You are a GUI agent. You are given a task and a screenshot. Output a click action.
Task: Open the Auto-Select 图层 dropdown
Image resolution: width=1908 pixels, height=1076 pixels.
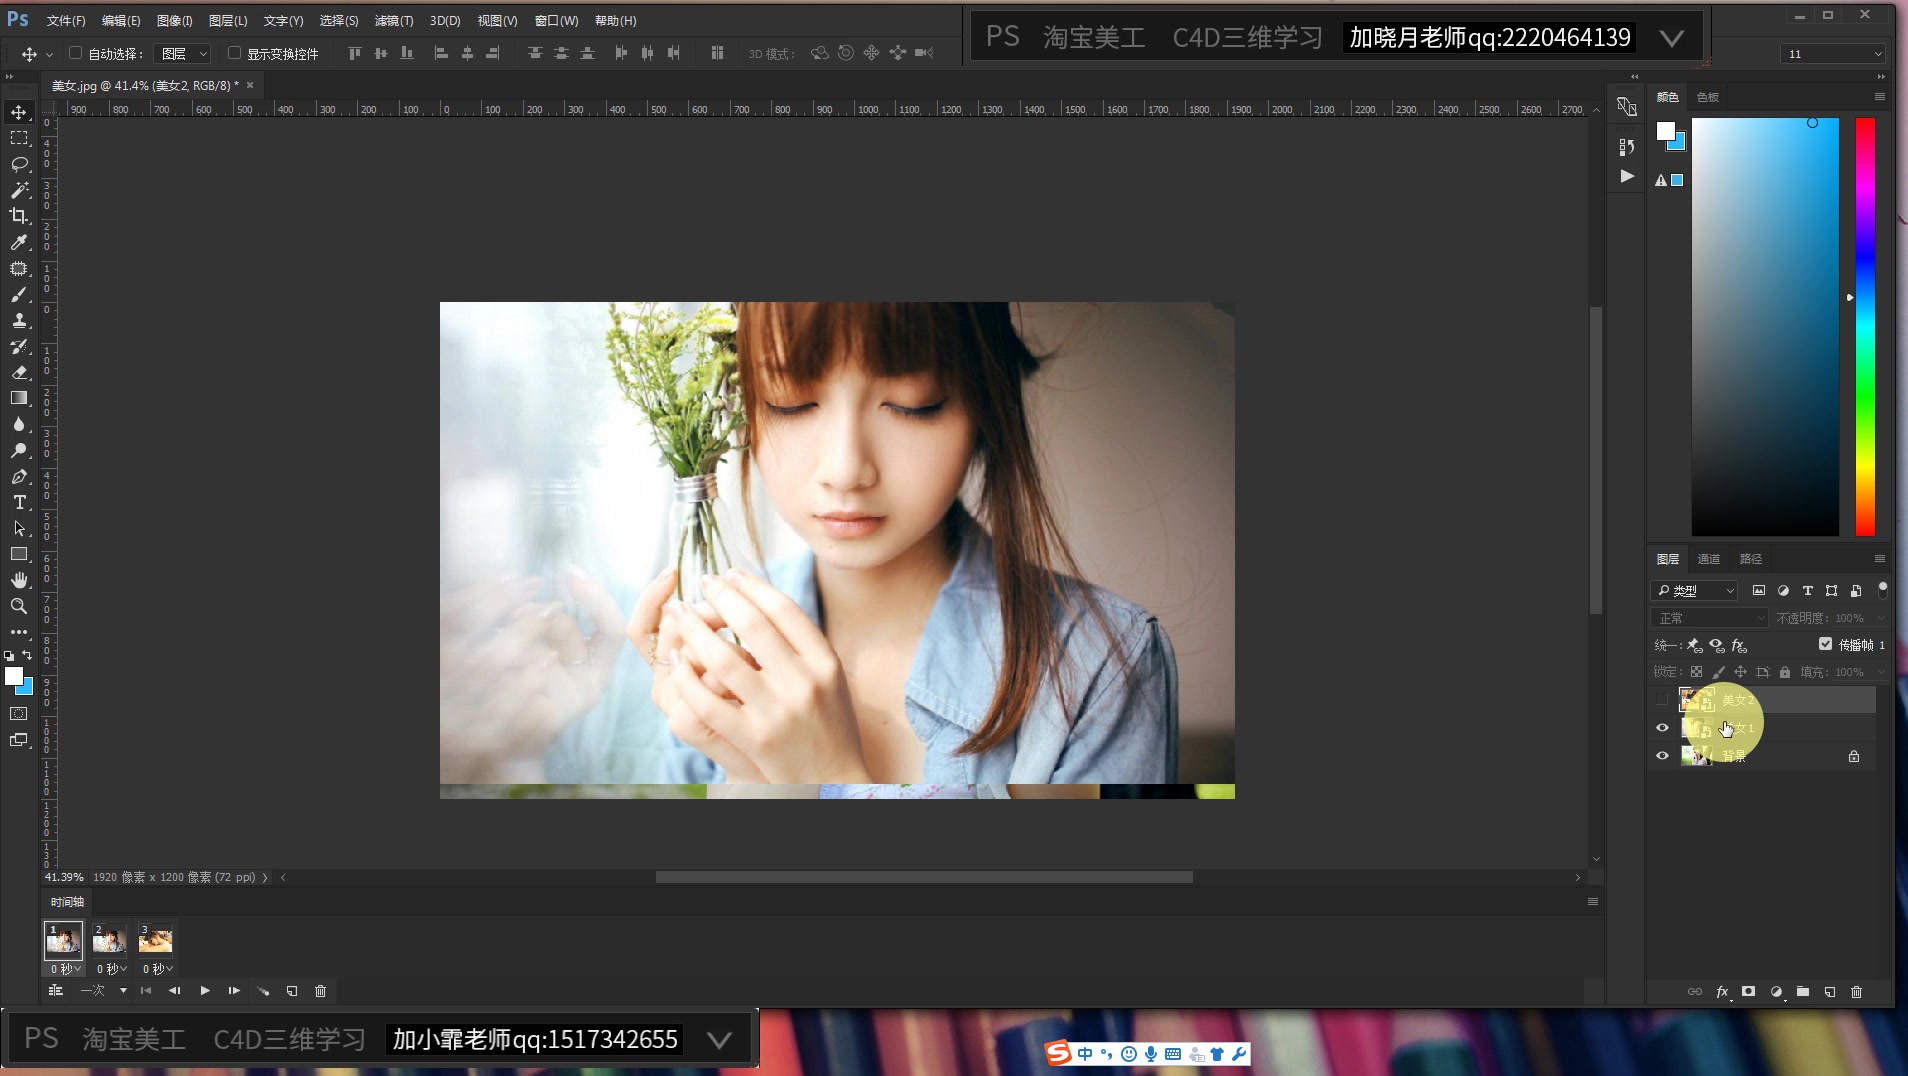183,54
